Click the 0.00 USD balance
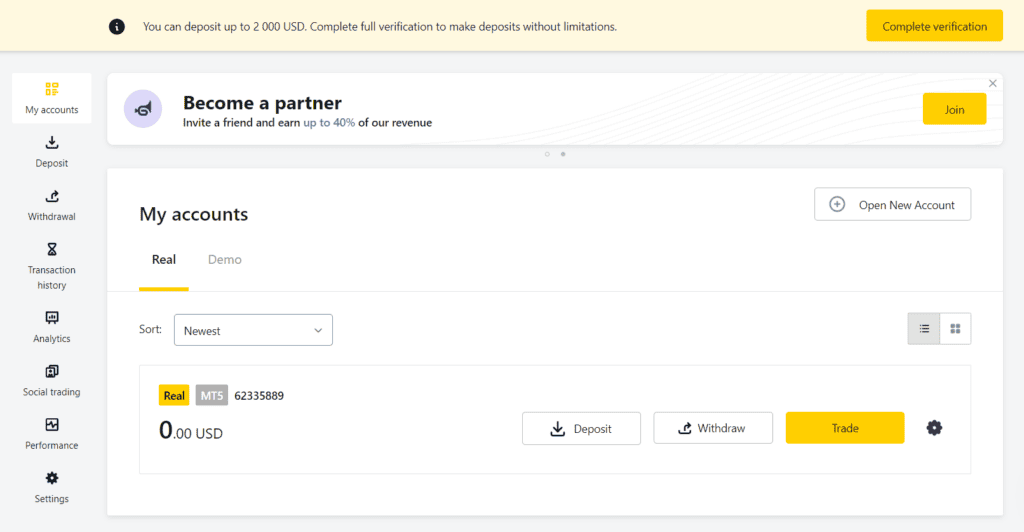This screenshot has width=1024, height=532. [191, 431]
